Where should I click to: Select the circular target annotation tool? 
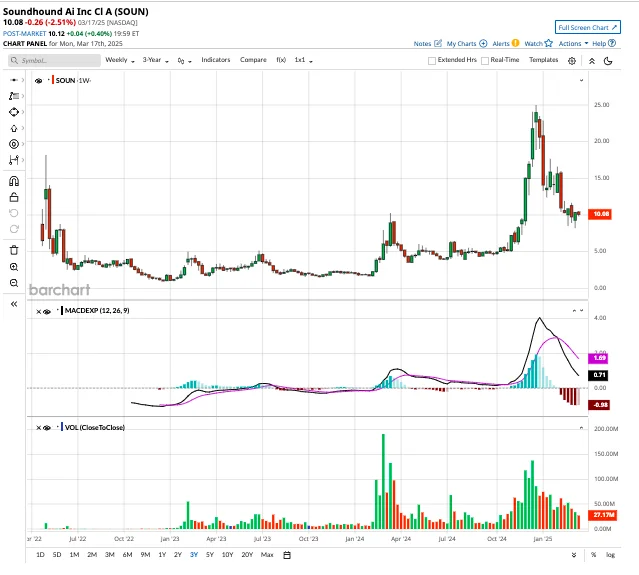pos(14,144)
